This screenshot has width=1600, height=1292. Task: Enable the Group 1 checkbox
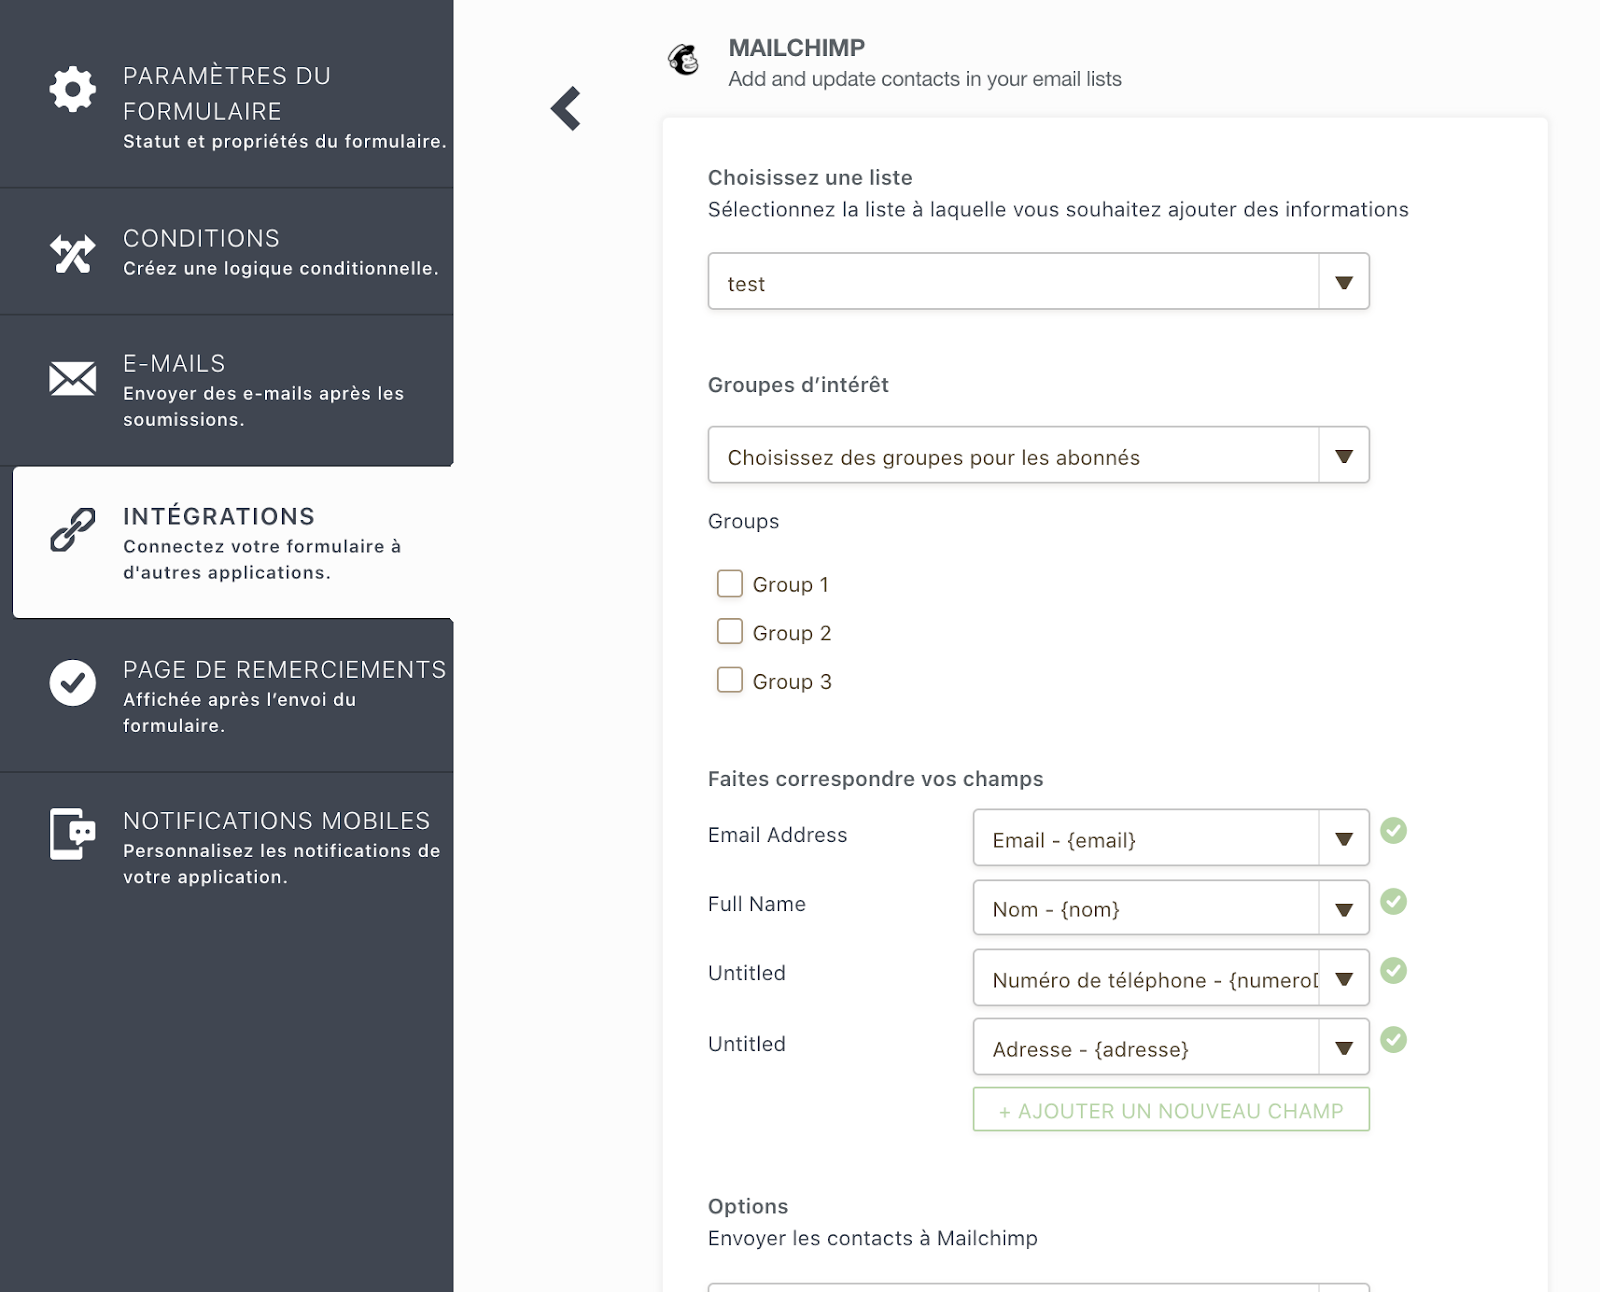(730, 584)
